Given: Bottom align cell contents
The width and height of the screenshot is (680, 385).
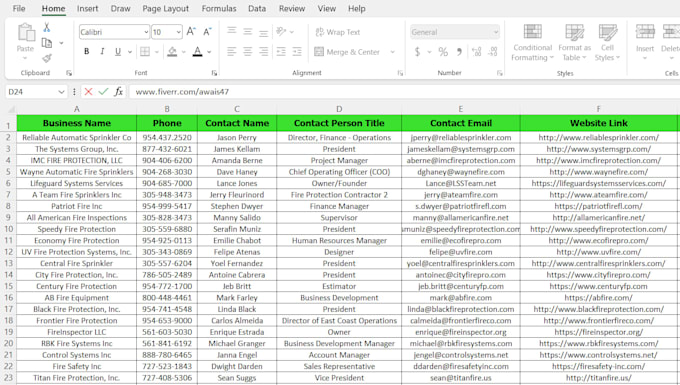Looking at the screenshot, I should pos(263,32).
